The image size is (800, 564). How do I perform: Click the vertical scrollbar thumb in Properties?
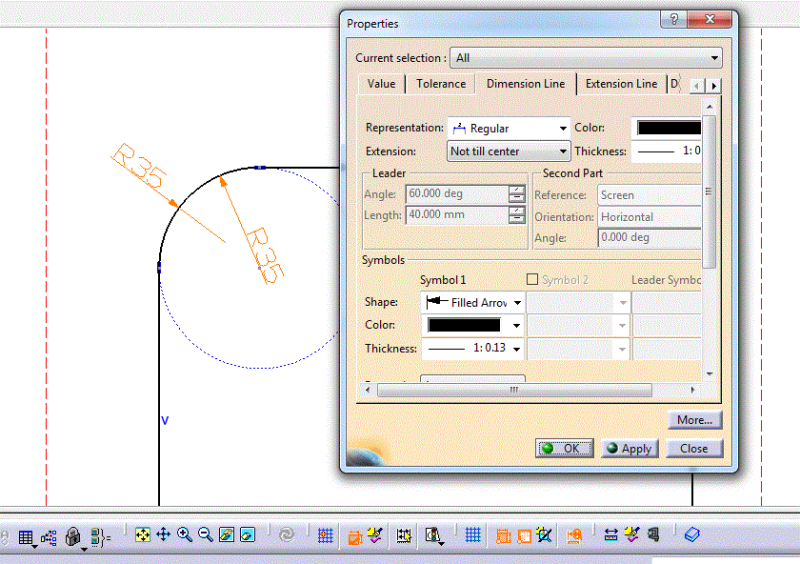tap(709, 191)
